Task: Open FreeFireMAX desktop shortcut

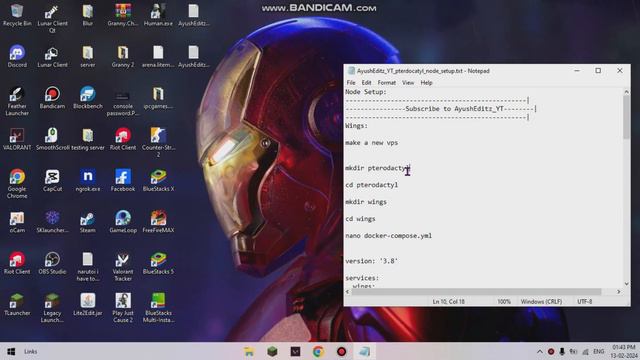Action: coord(158,222)
